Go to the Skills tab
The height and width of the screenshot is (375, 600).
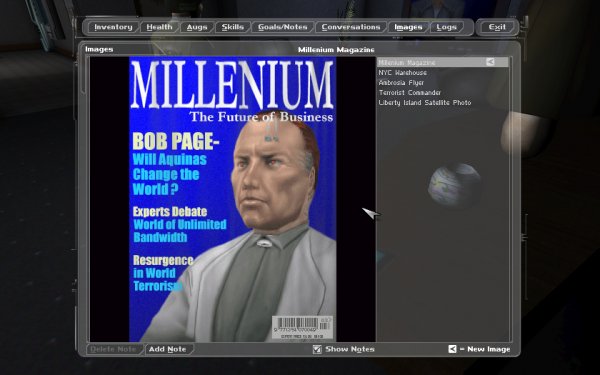(232, 27)
